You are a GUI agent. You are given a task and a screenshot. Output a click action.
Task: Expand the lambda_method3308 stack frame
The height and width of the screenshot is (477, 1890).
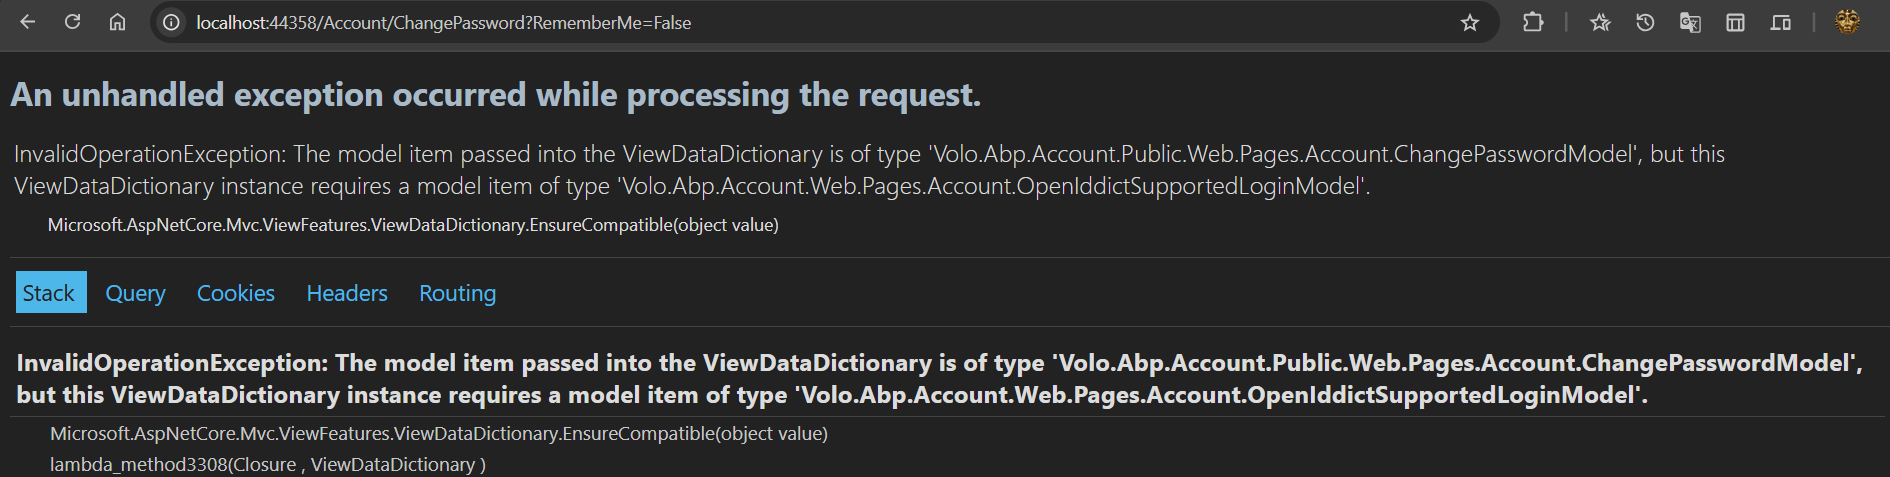tap(267, 464)
